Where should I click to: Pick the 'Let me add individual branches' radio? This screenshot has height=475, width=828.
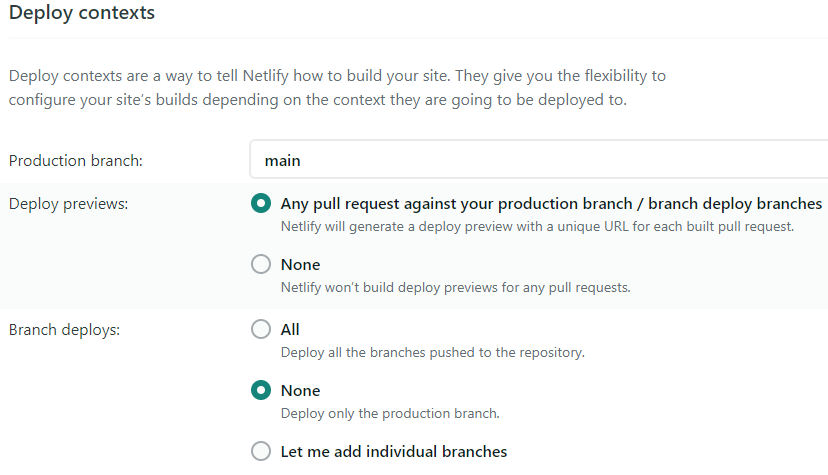(x=261, y=451)
